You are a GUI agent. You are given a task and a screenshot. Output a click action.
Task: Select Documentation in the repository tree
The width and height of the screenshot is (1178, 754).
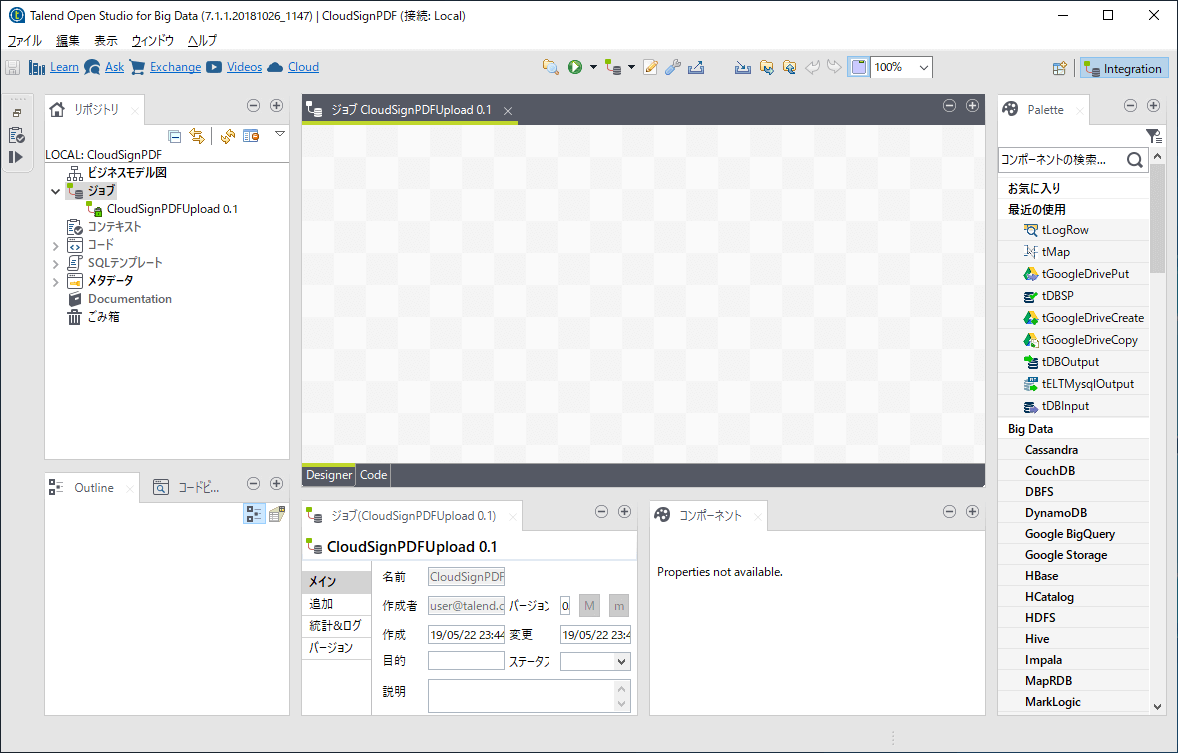pos(129,299)
